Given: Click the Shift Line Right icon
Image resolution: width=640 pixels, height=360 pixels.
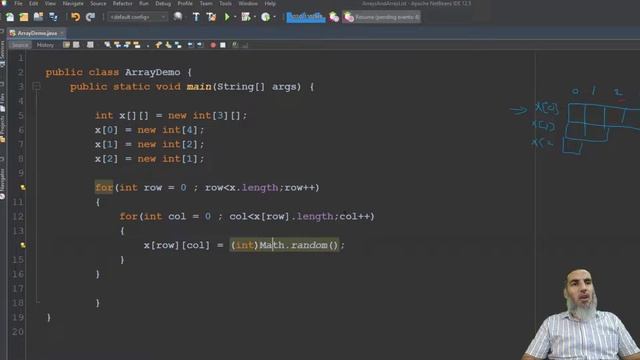Looking at the screenshot, I should click(200, 45).
